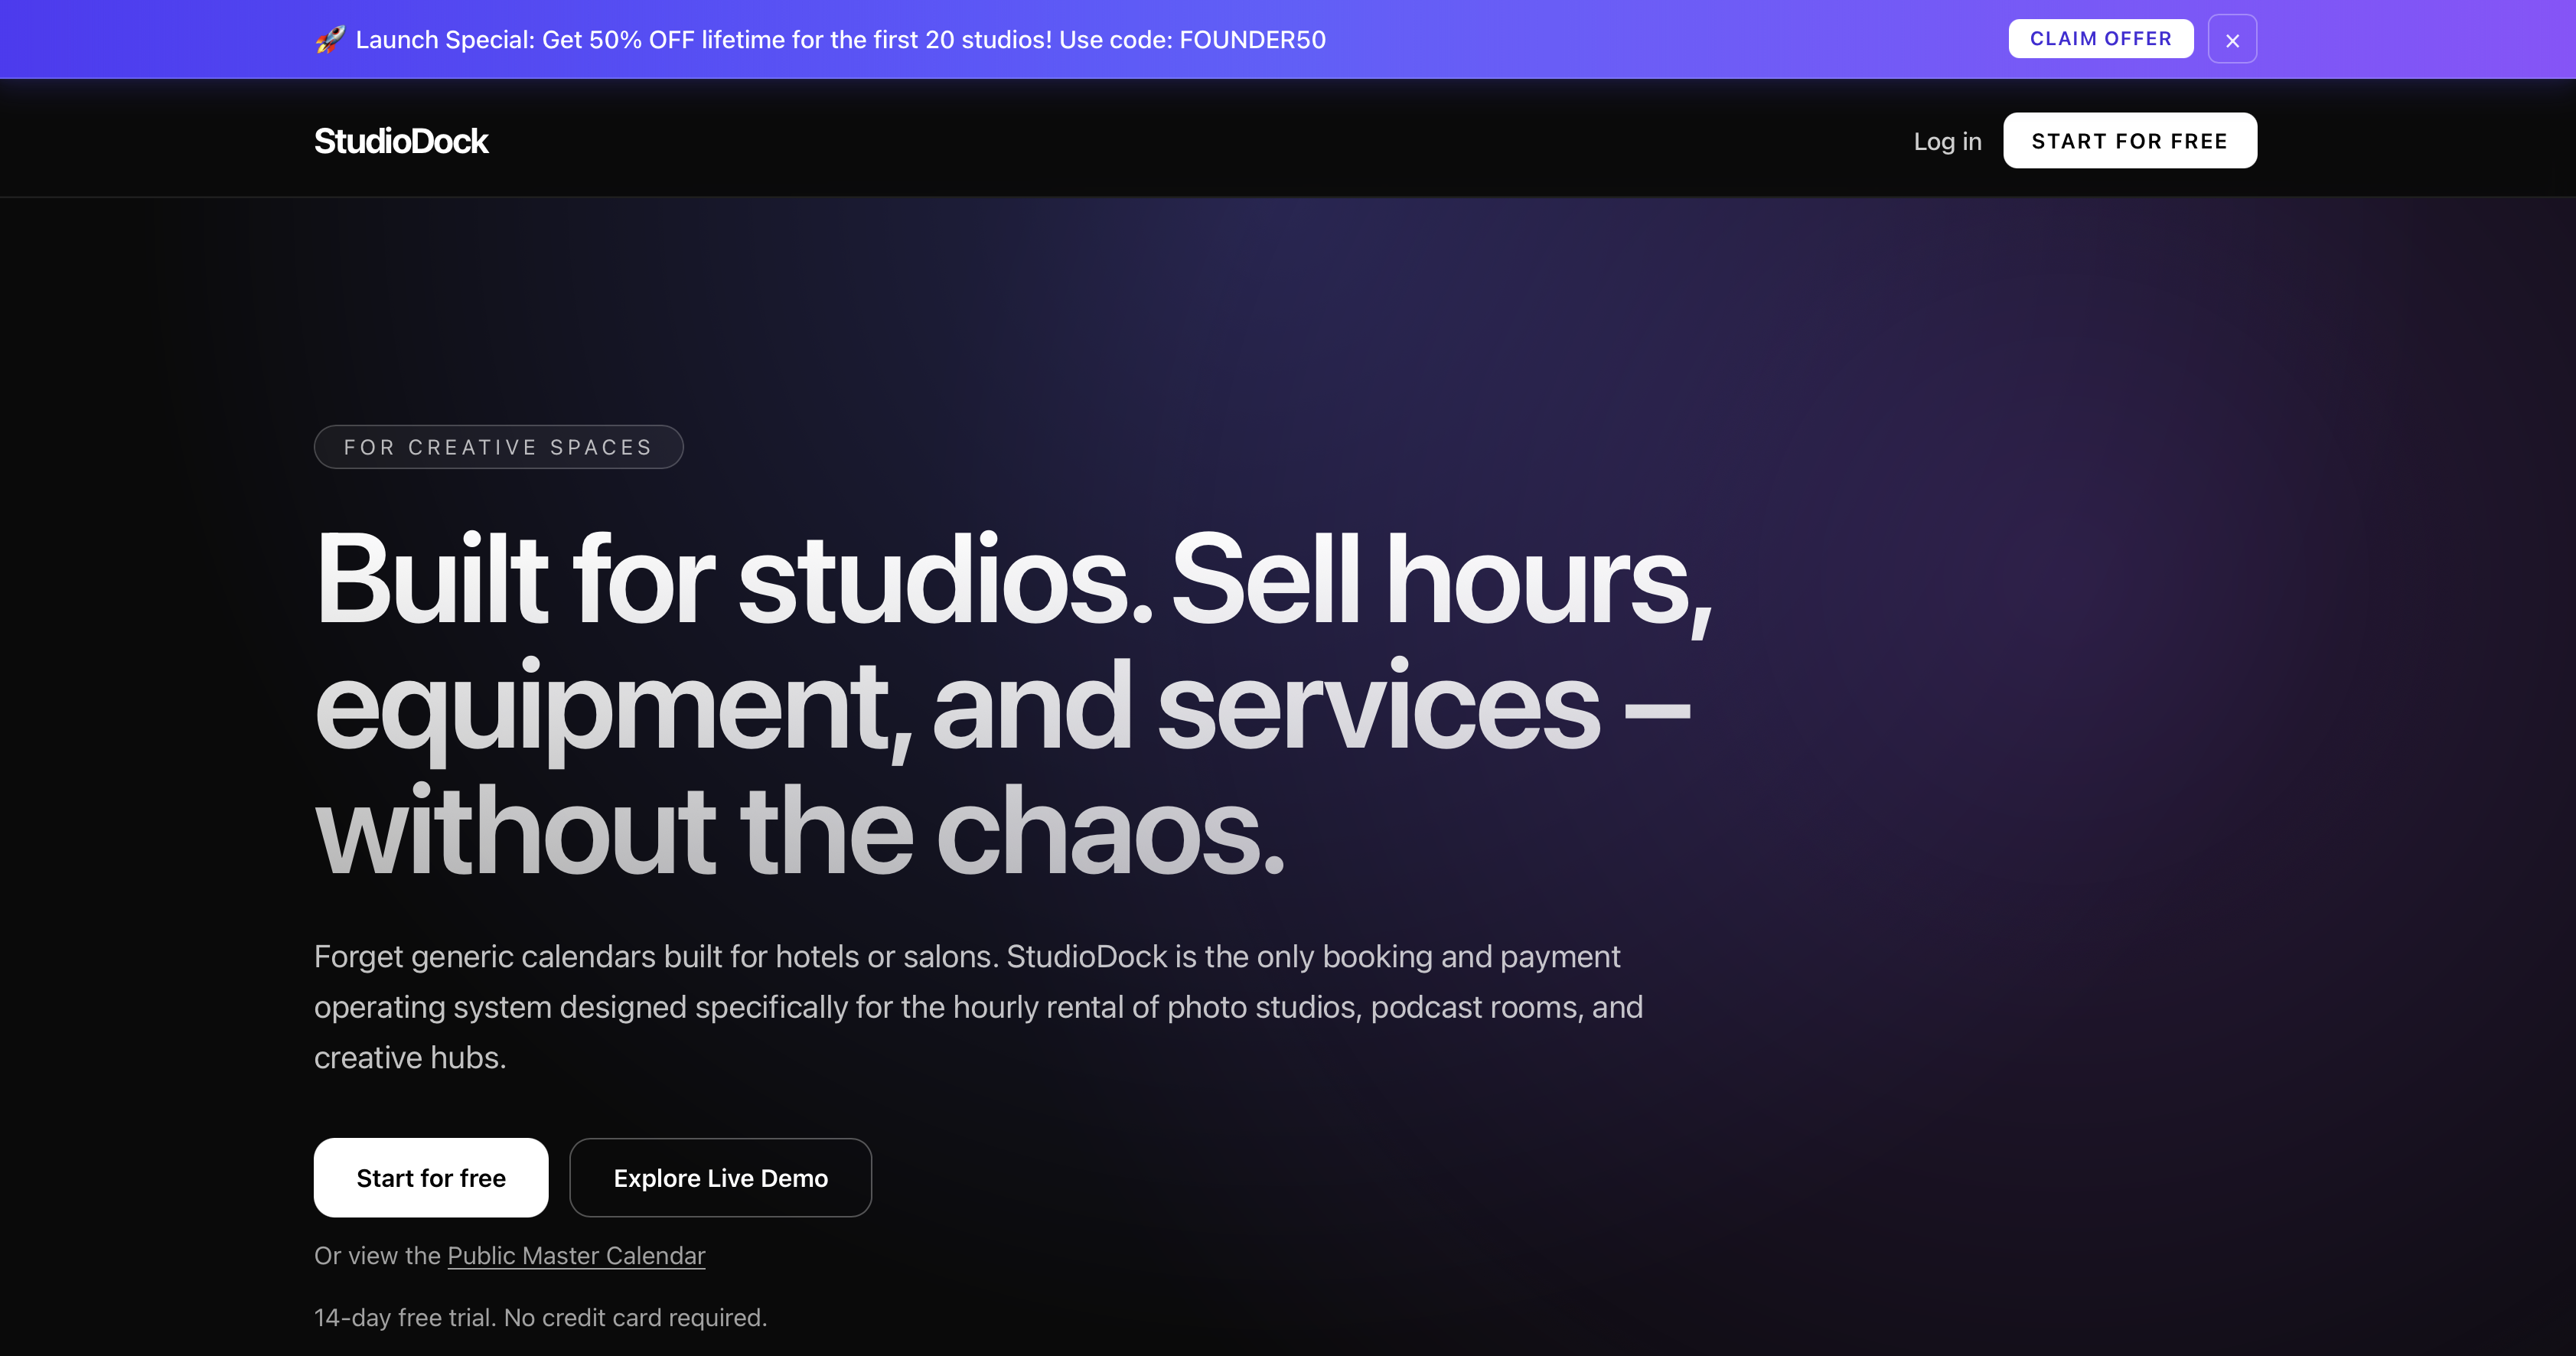Click the StudioDock logo in the navbar
This screenshot has height=1356, width=2576.
(401, 140)
